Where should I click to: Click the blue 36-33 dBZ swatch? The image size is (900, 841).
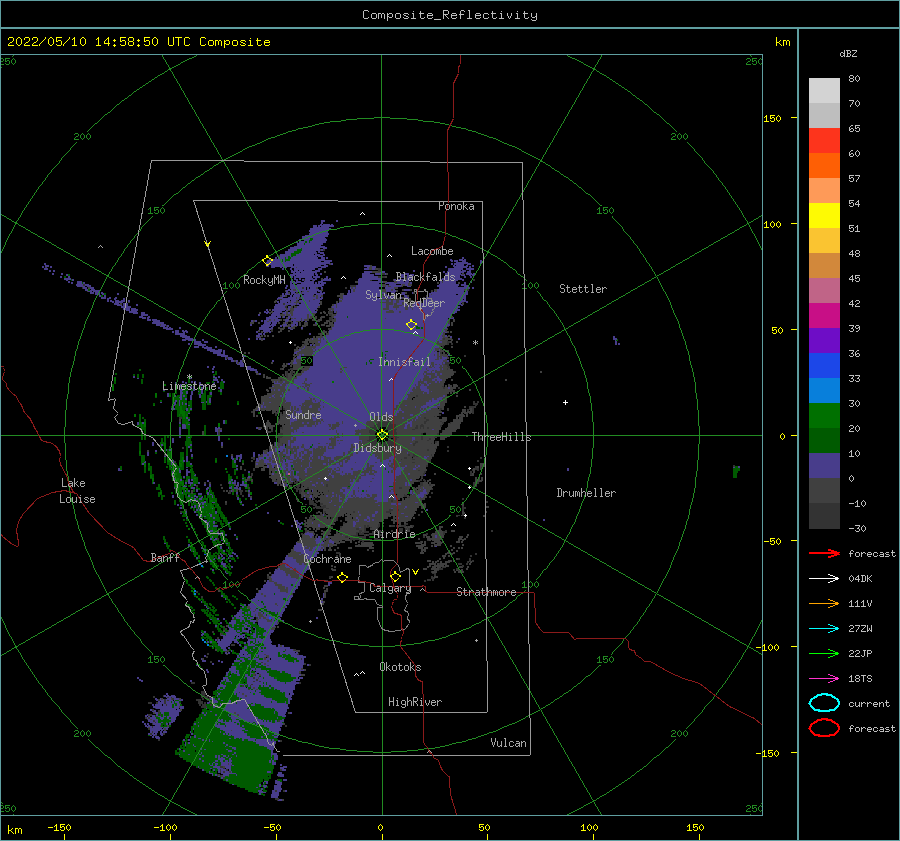[x=824, y=366]
